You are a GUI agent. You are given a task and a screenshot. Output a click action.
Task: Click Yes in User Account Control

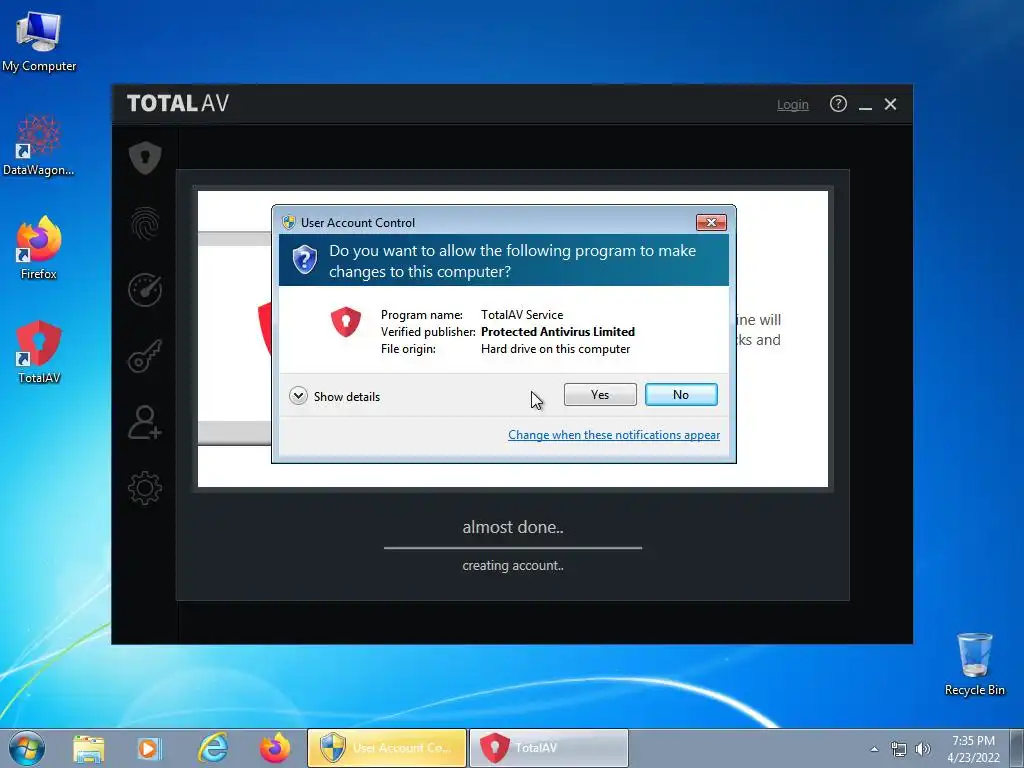600,394
